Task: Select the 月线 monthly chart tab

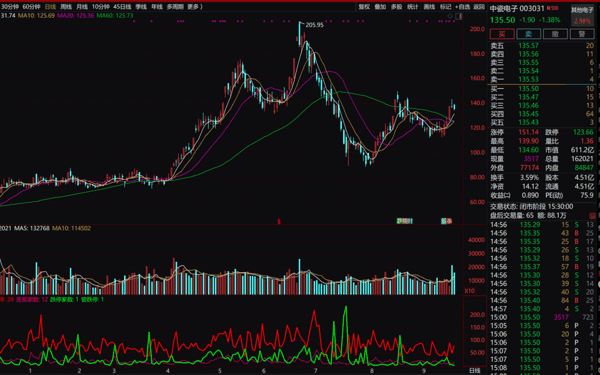Action: [x=82, y=7]
